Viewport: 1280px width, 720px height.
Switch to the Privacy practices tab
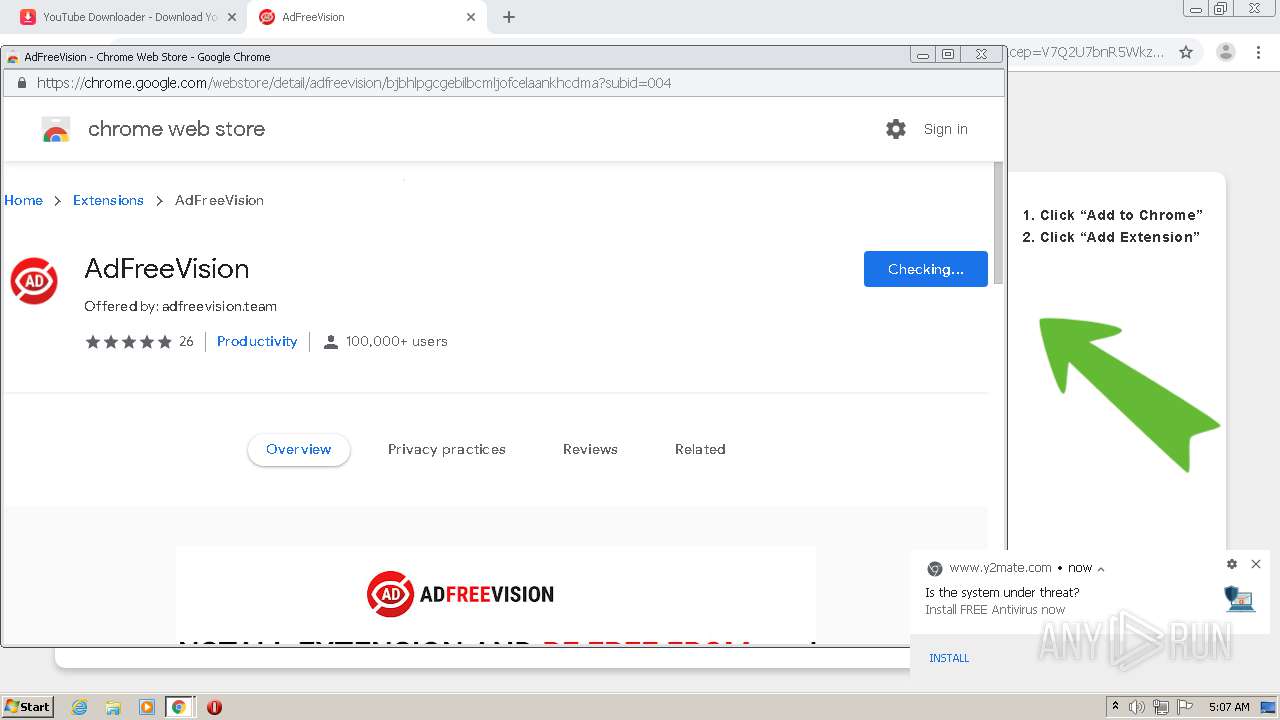tap(447, 450)
